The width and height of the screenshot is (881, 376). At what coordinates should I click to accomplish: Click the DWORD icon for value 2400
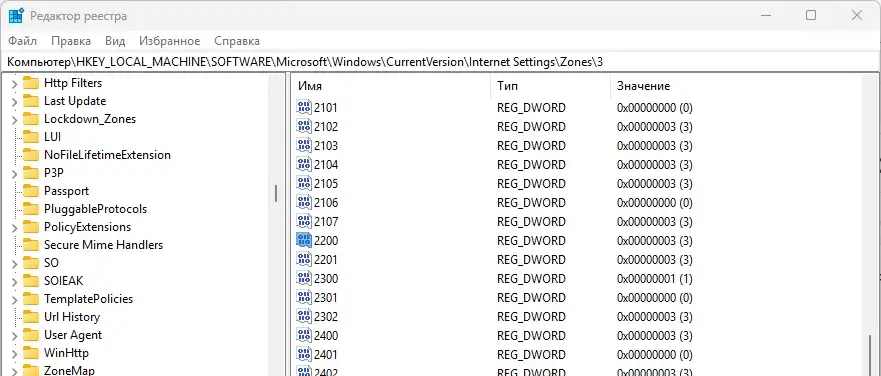(303, 336)
